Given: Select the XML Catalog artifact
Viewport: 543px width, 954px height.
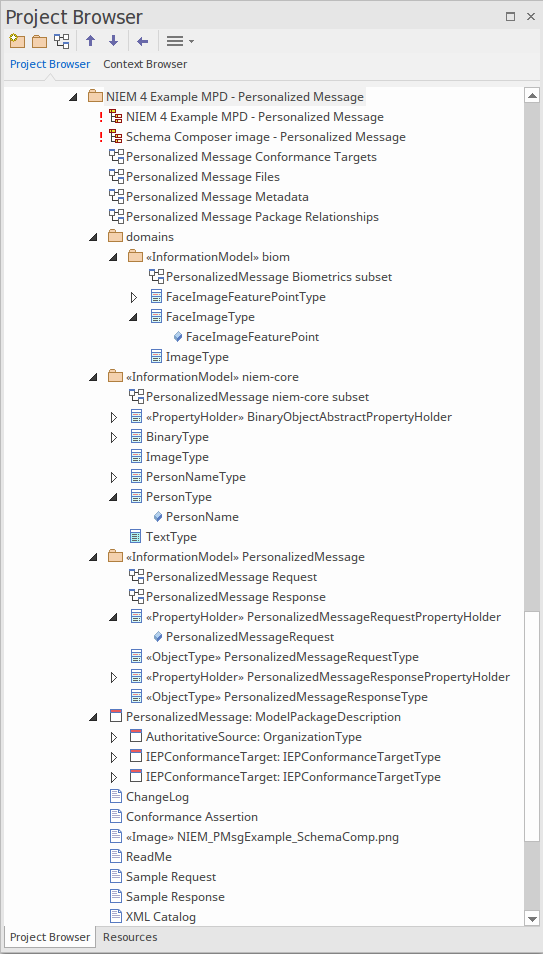Looking at the screenshot, I should [x=161, y=916].
